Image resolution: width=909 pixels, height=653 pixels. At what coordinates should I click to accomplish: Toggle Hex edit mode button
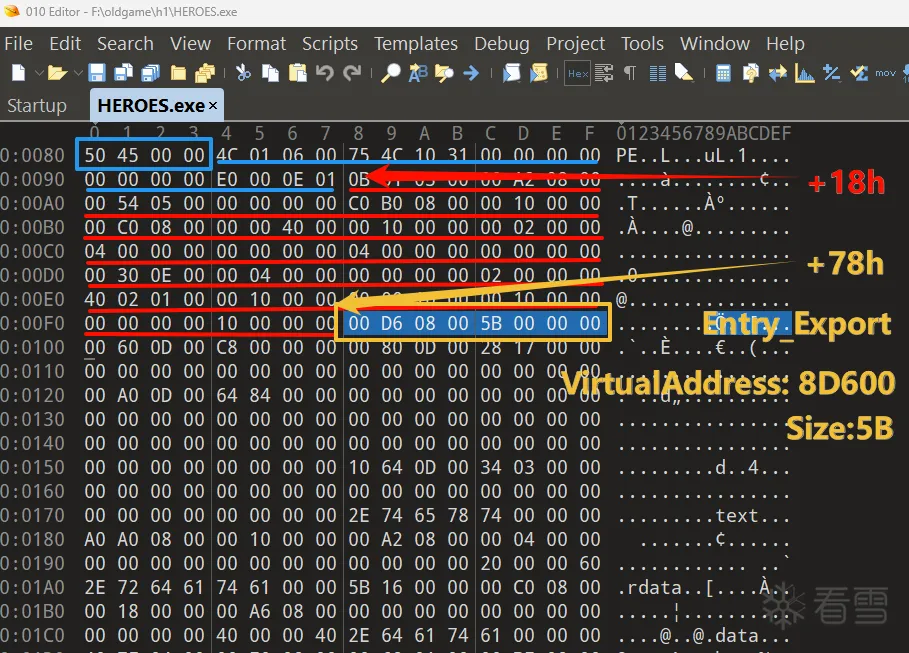577,73
